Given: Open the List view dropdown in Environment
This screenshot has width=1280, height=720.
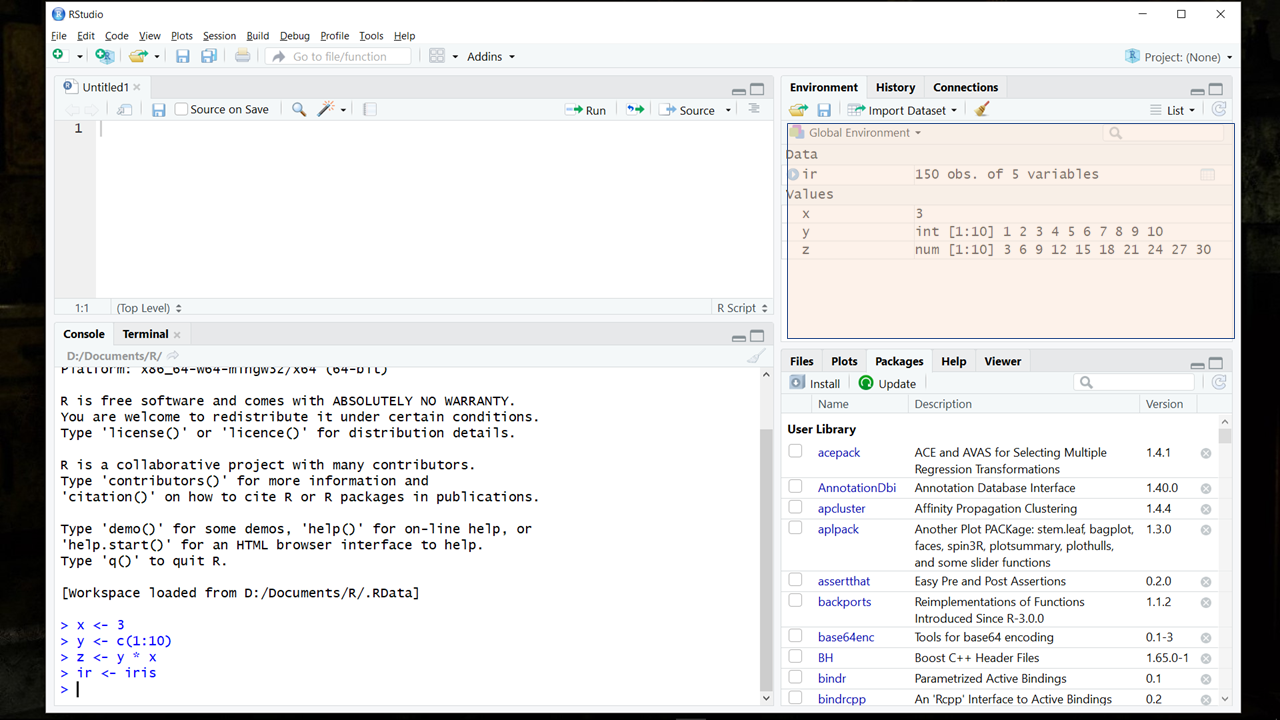Looking at the screenshot, I should [1172, 110].
